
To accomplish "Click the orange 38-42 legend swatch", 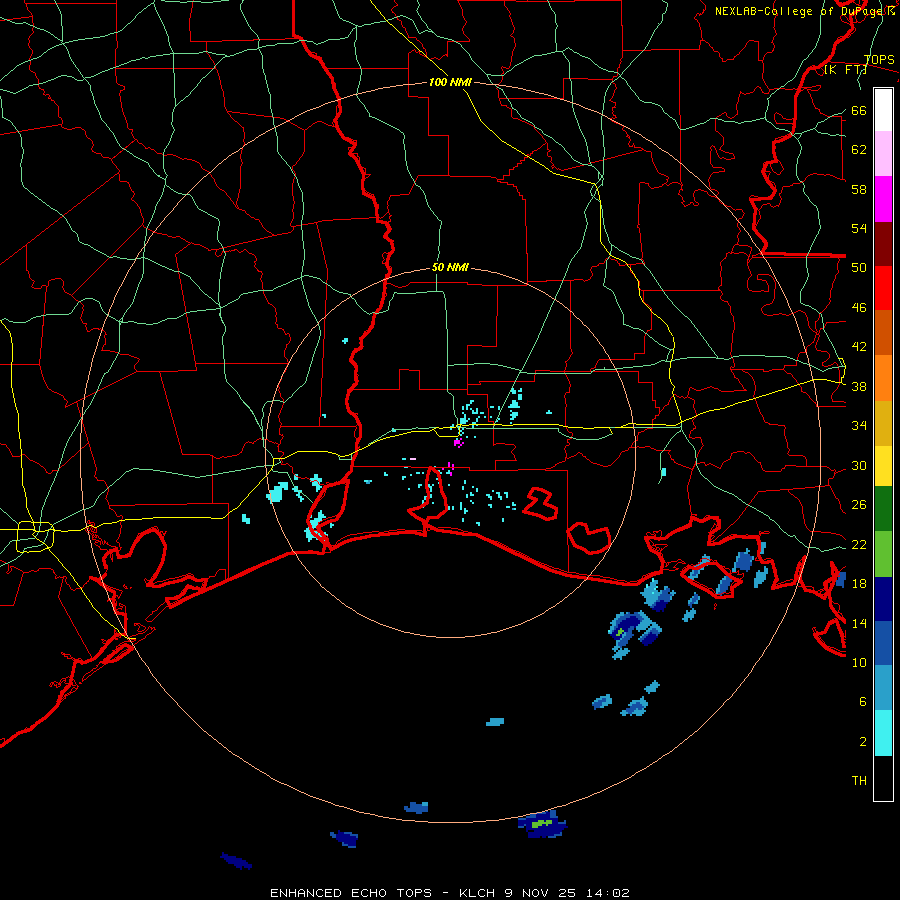I will tap(883, 378).
